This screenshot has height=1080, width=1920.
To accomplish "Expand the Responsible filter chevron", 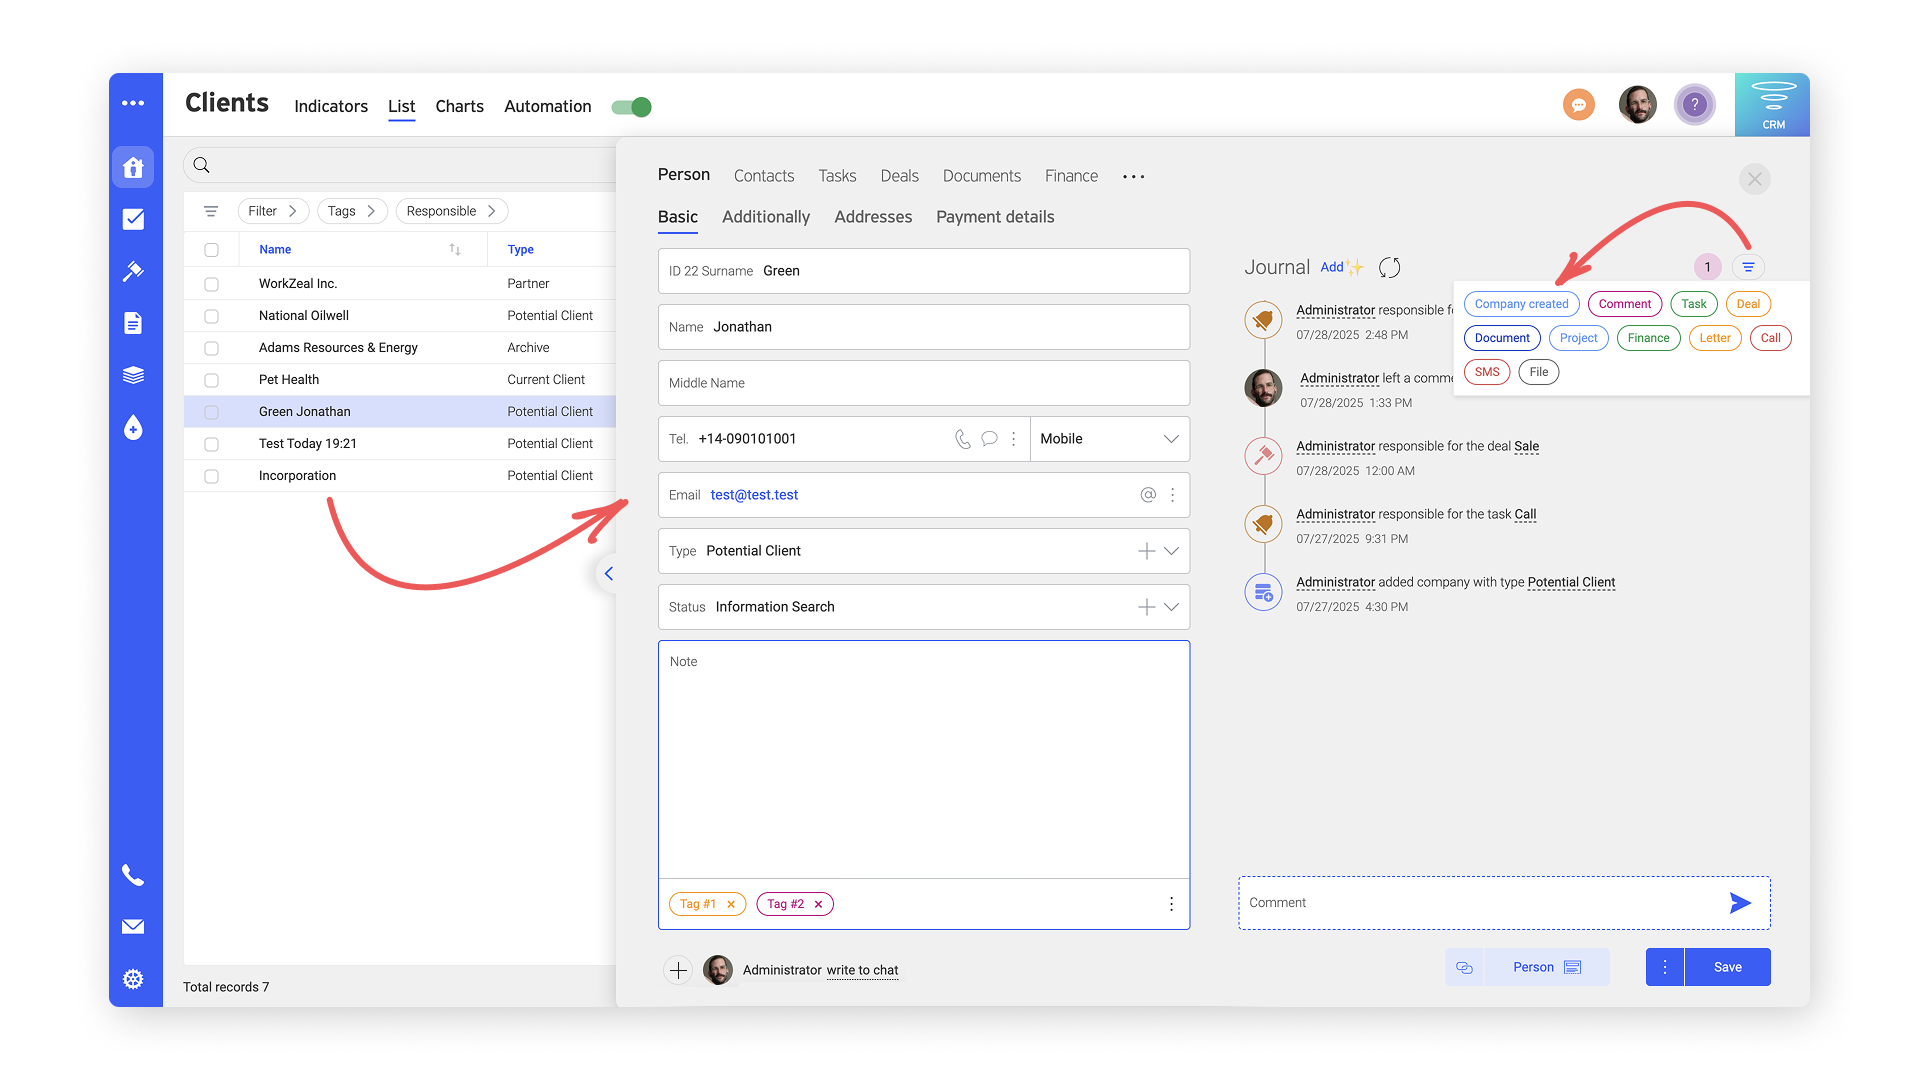I will coord(492,211).
